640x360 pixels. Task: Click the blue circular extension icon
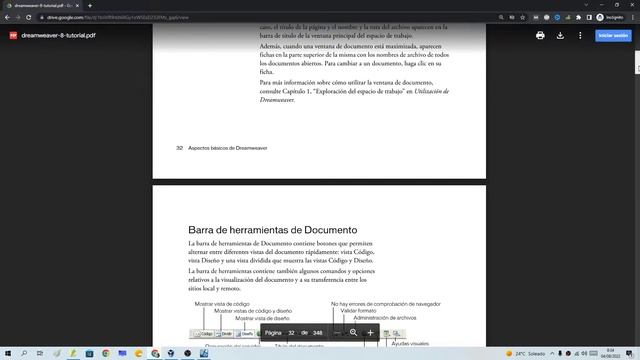[557, 18]
